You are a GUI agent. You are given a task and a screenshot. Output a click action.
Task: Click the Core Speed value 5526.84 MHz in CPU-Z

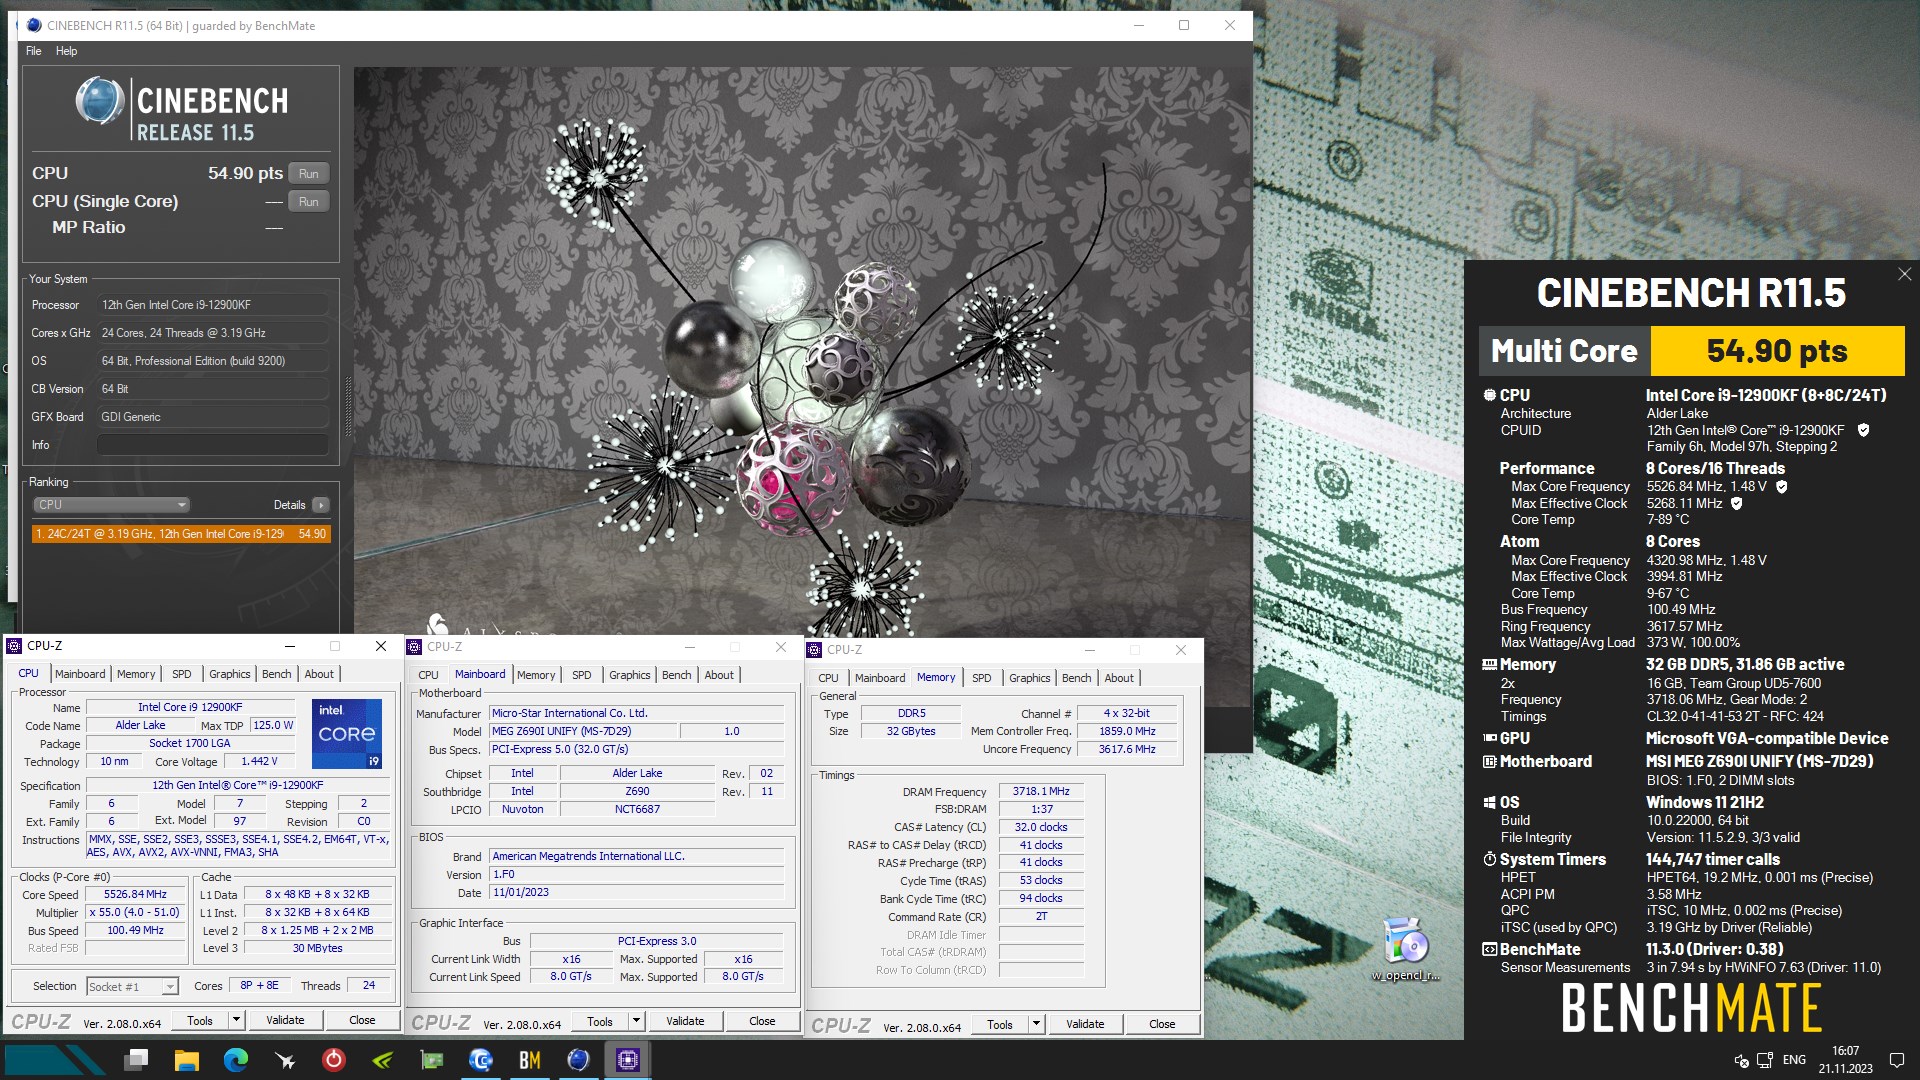pyautogui.click(x=136, y=895)
